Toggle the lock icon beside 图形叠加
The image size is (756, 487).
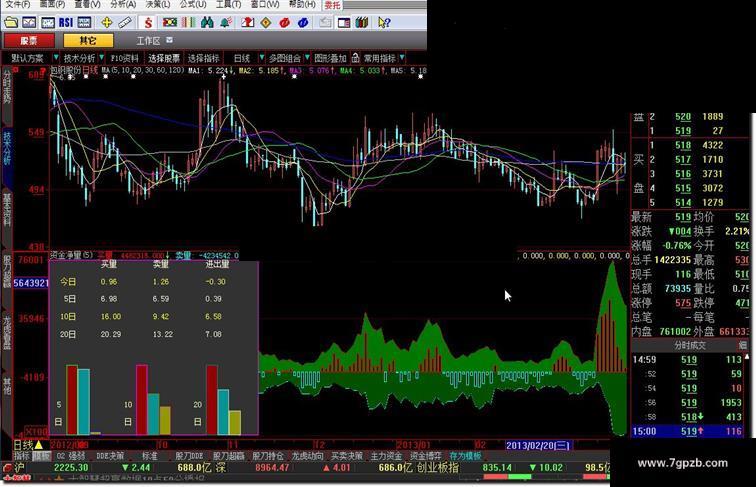pos(355,58)
